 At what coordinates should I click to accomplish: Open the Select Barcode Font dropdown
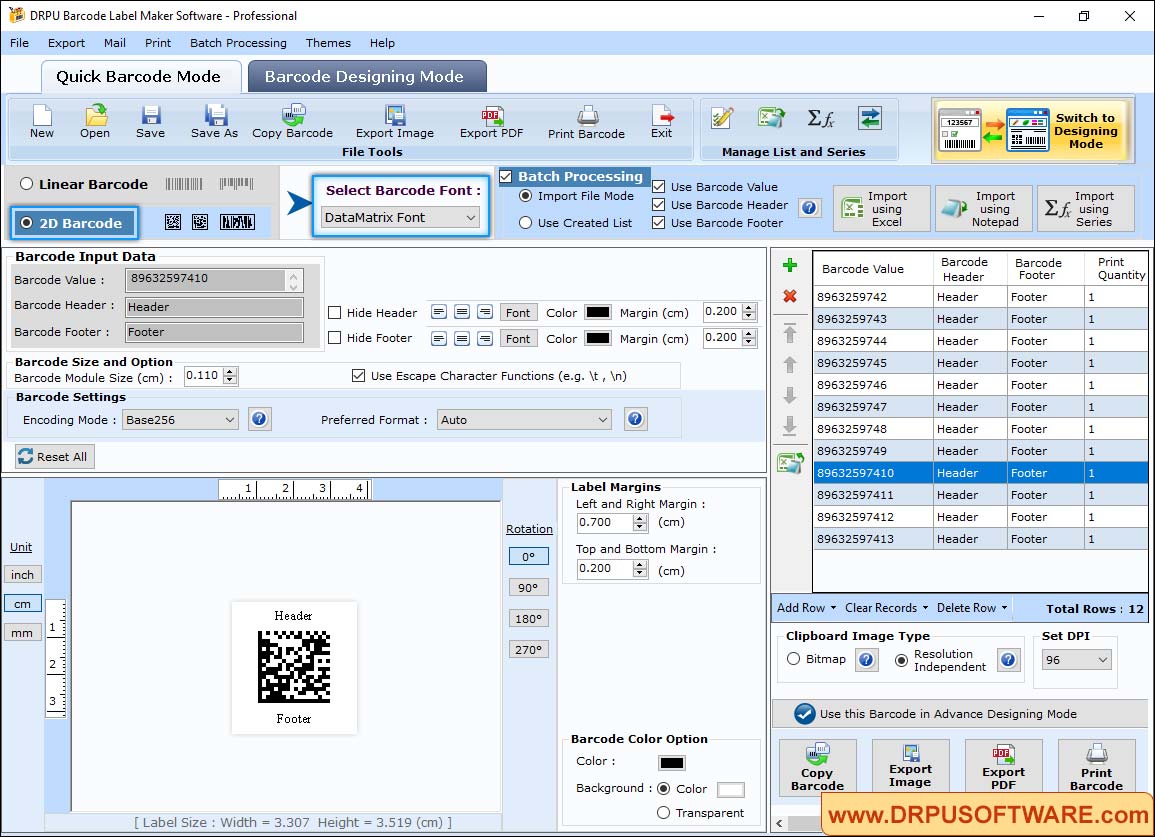point(401,217)
